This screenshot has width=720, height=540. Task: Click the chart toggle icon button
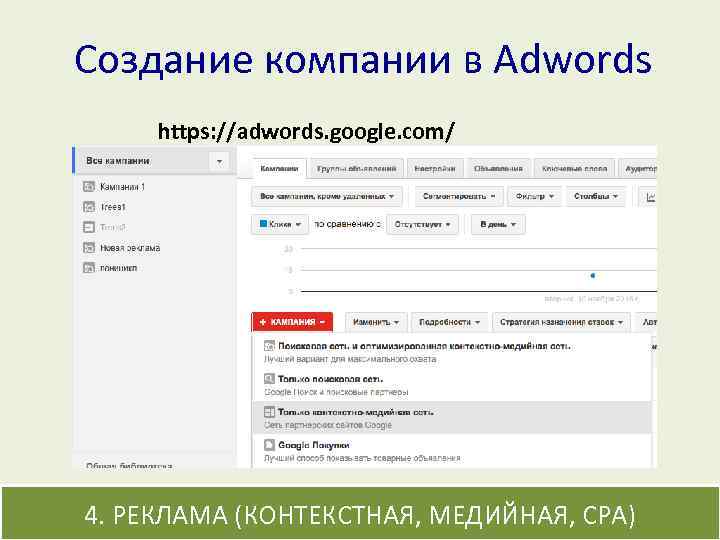[649, 197]
